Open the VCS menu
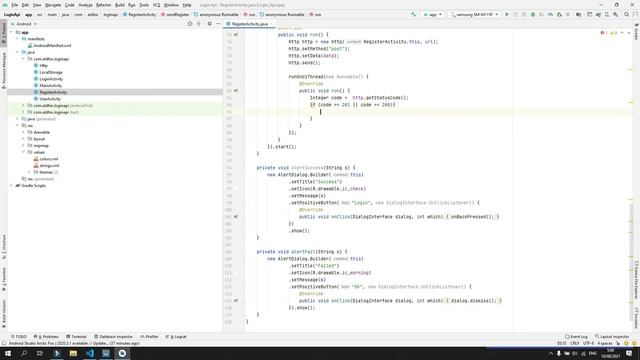Image resolution: width=640 pixels, height=360 pixels. click(x=156, y=5)
